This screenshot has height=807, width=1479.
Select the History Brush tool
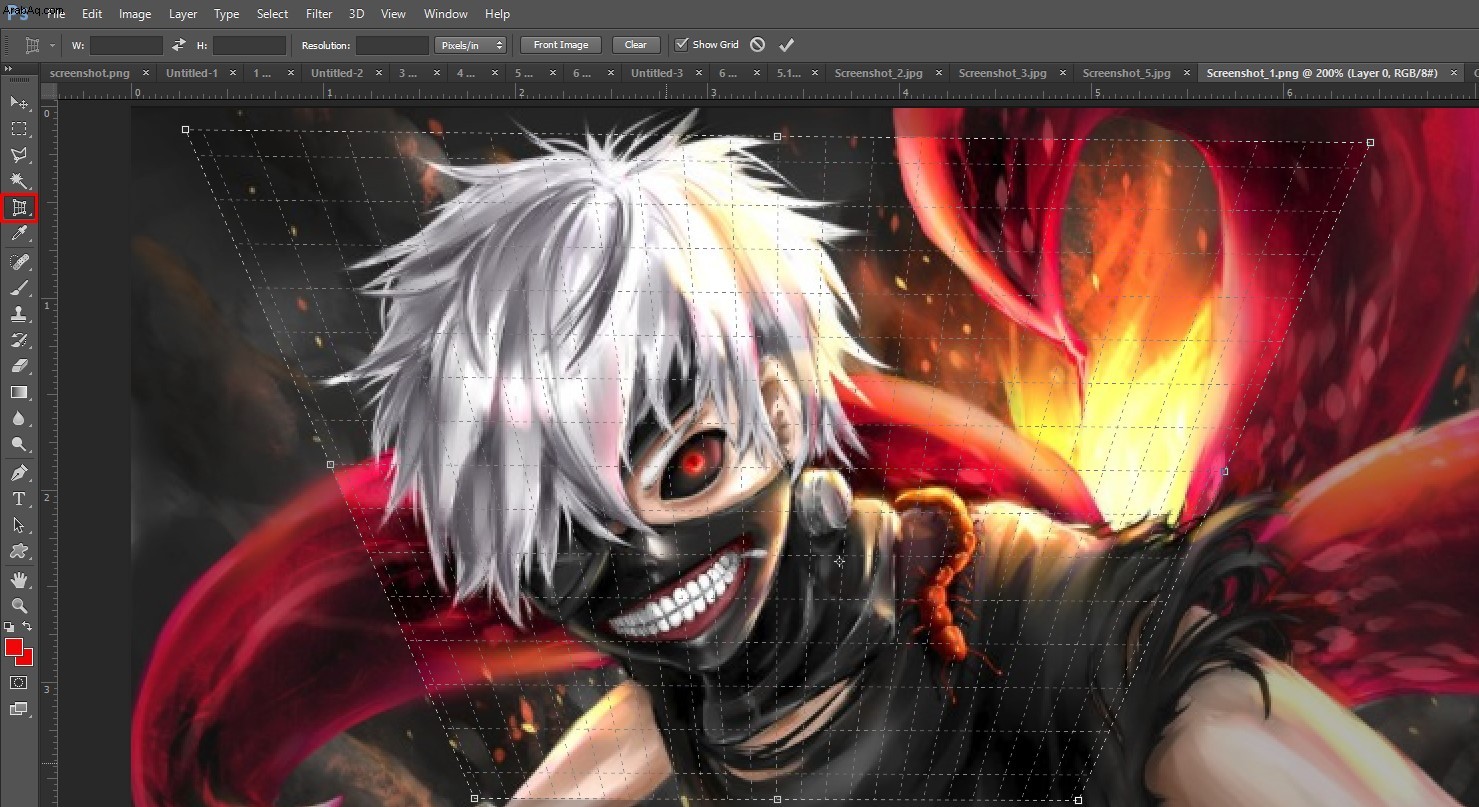(x=19, y=340)
